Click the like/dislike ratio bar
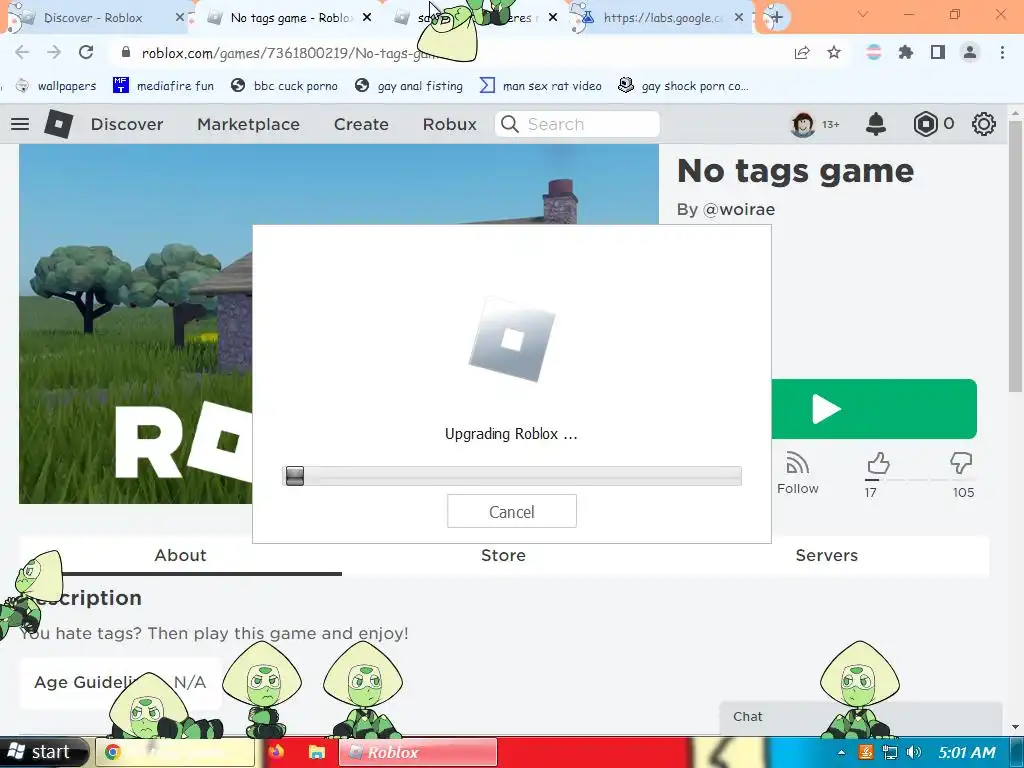 tap(920, 480)
